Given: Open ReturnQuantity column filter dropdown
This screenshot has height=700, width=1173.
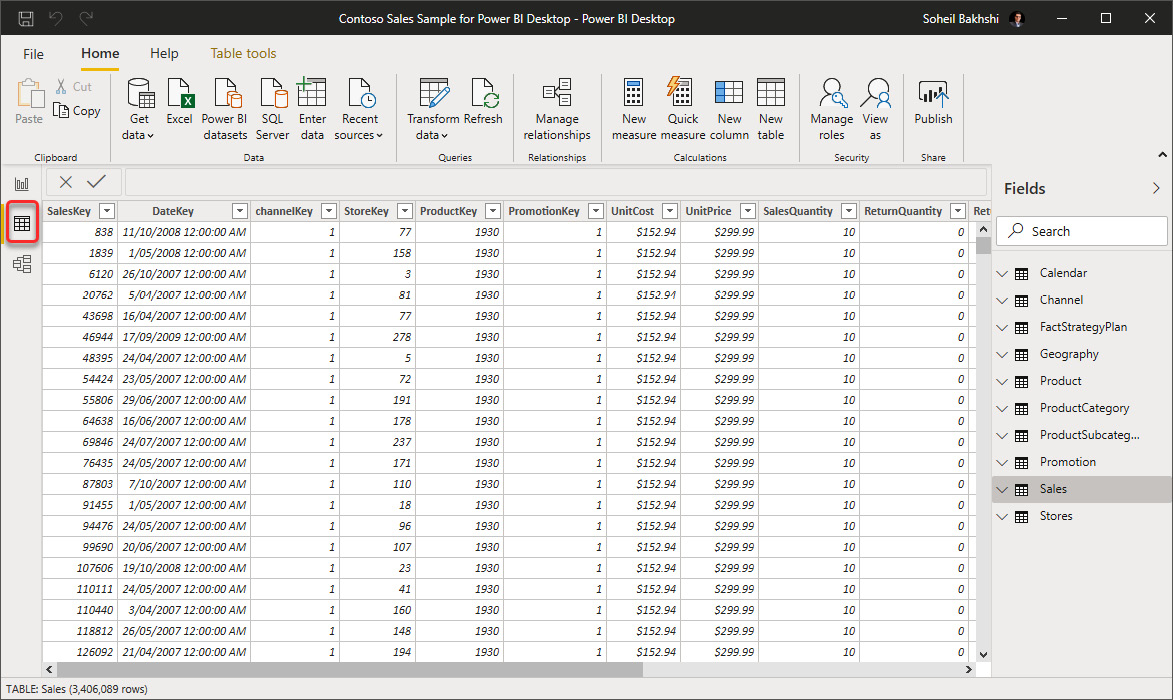Looking at the screenshot, I should pos(958,211).
